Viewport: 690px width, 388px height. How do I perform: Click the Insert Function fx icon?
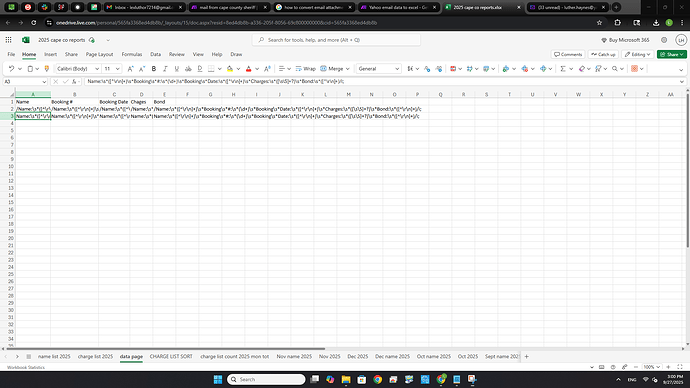(74, 81)
